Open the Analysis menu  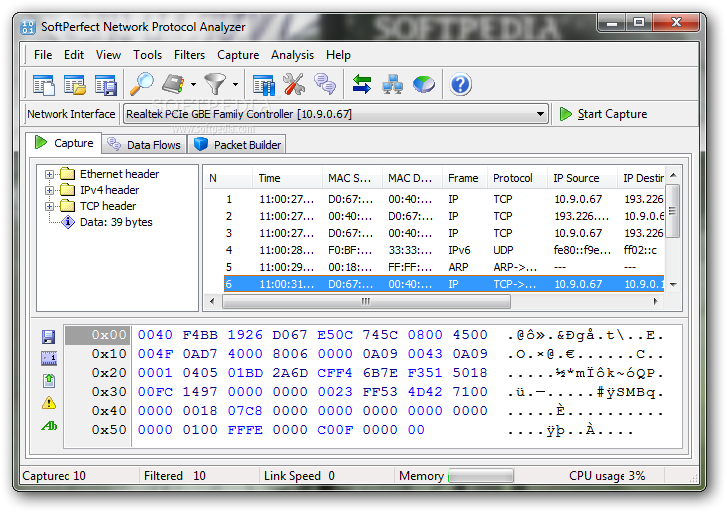point(292,55)
